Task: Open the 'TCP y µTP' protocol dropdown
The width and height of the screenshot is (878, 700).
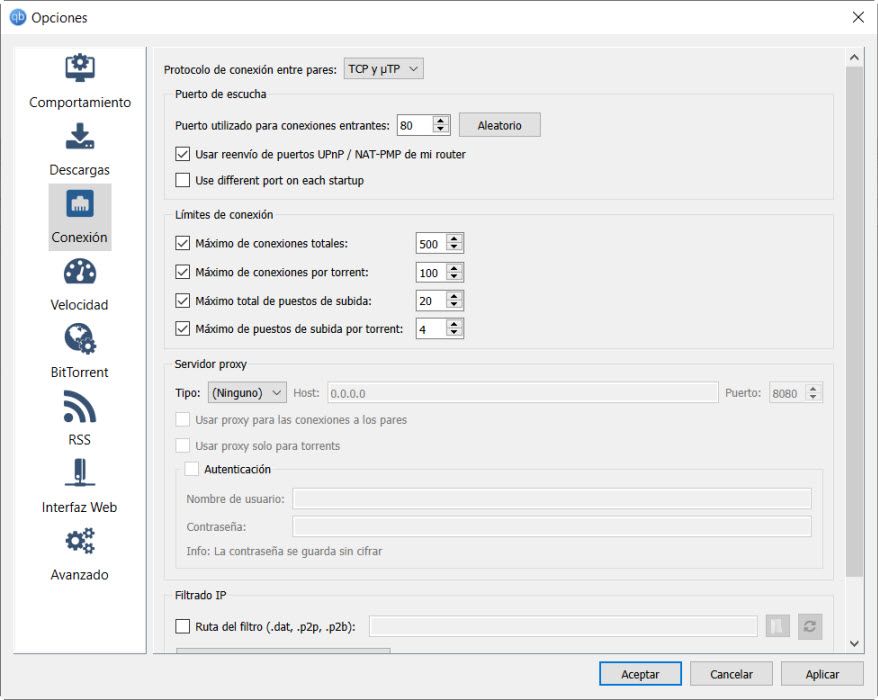Action: coord(384,69)
